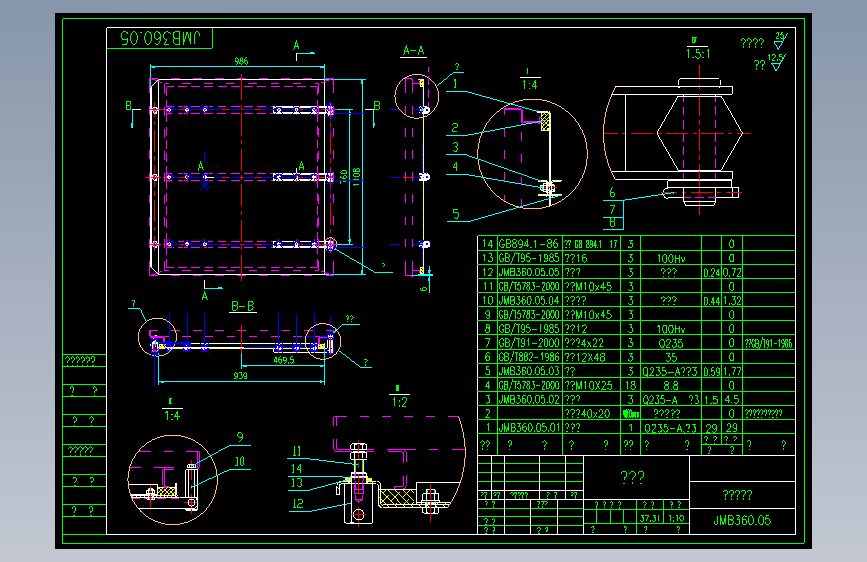Click the JMB360.05.03 part code cell

(529, 371)
